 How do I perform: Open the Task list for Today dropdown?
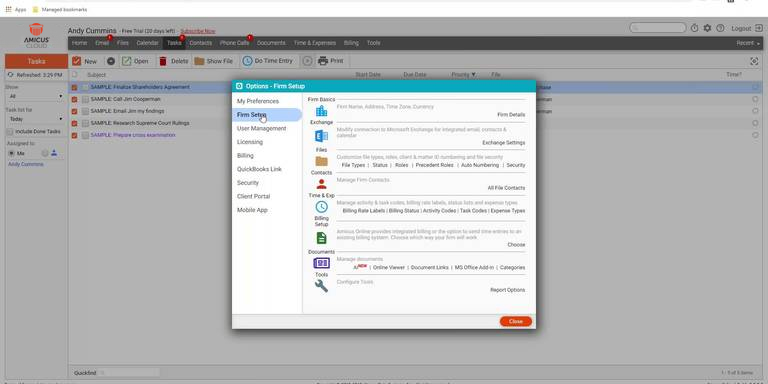36,119
